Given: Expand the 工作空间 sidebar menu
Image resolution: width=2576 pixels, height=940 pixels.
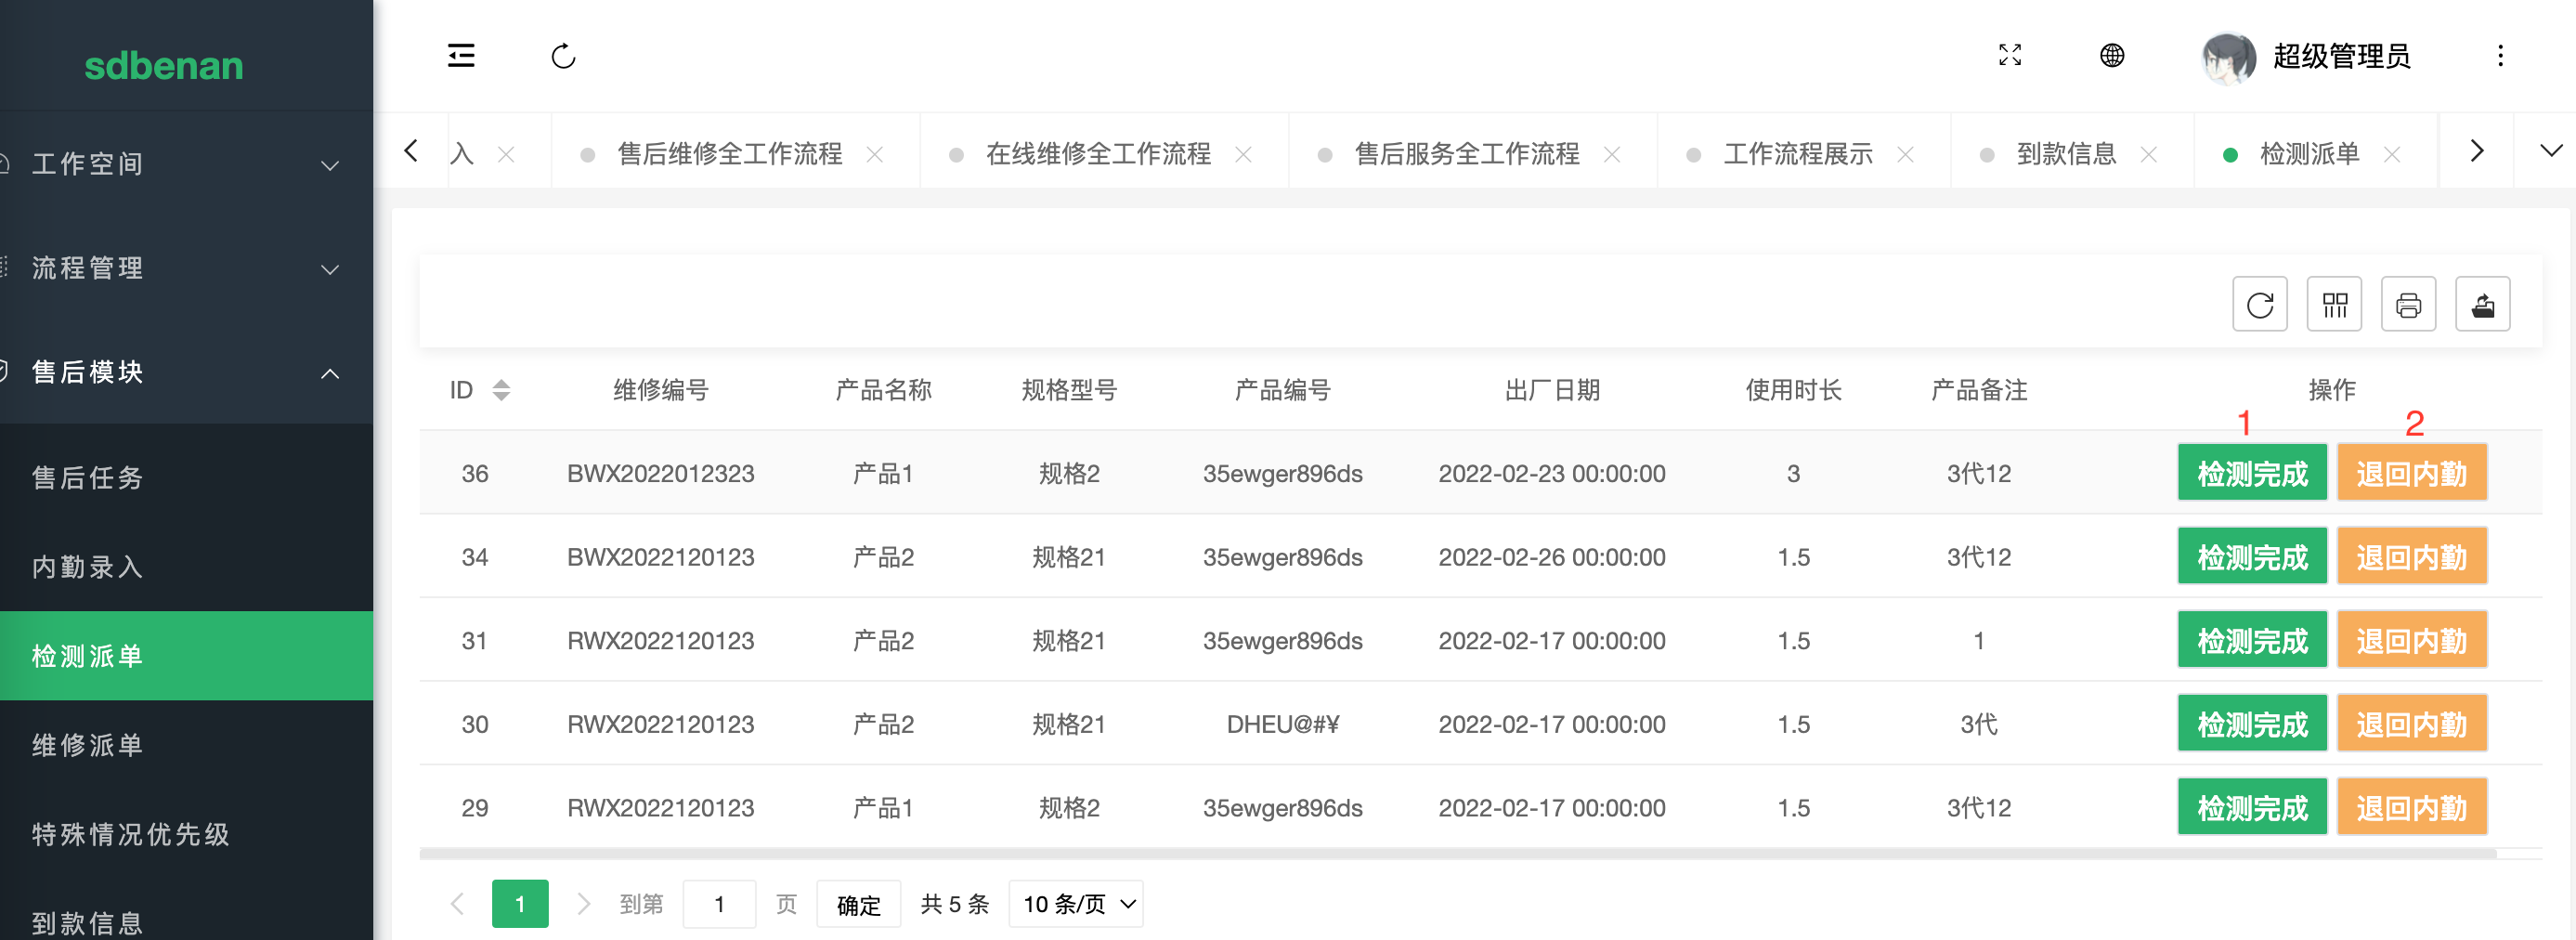Looking at the screenshot, I should 186,164.
